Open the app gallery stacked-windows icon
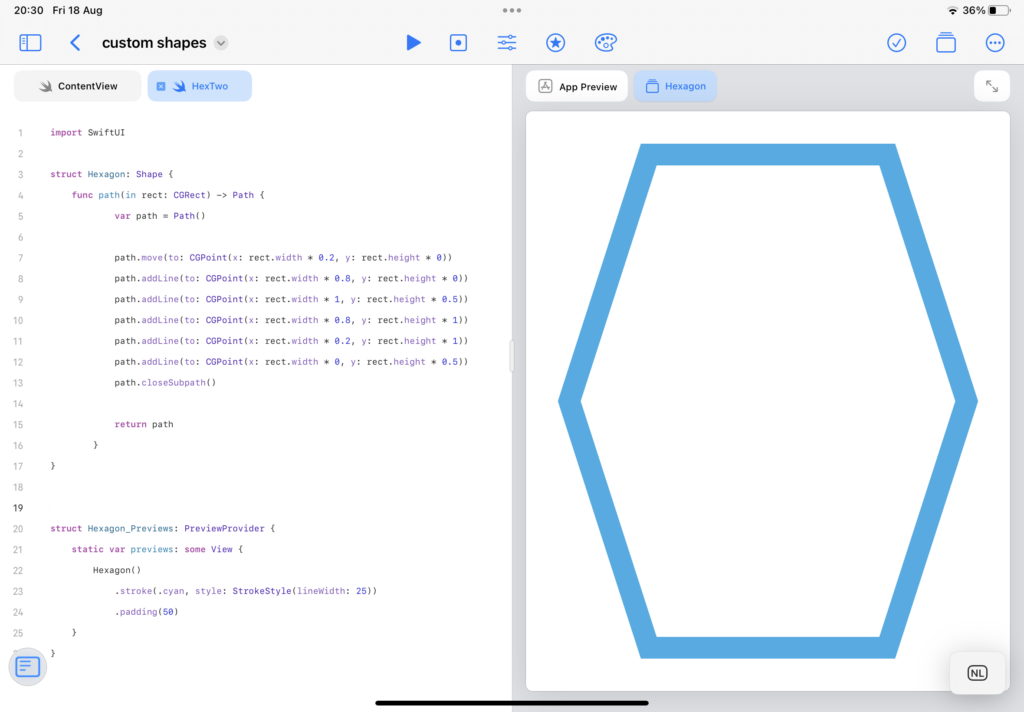This screenshot has height=712, width=1024. coord(945,43)
